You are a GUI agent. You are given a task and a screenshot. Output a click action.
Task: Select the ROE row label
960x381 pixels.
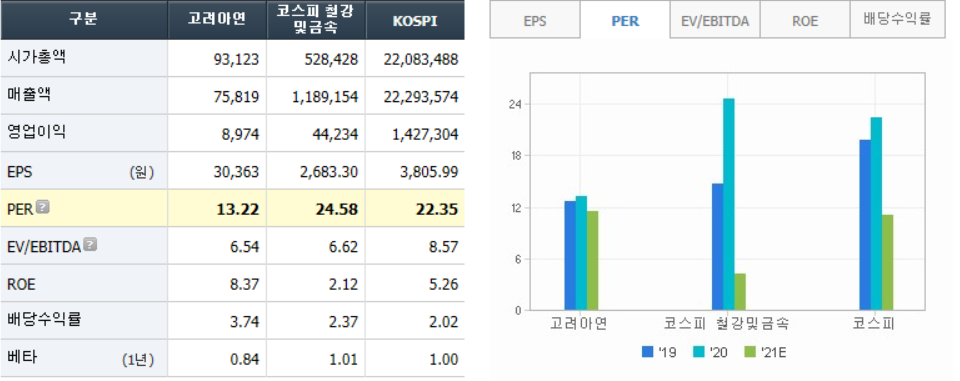pos(21,284)
